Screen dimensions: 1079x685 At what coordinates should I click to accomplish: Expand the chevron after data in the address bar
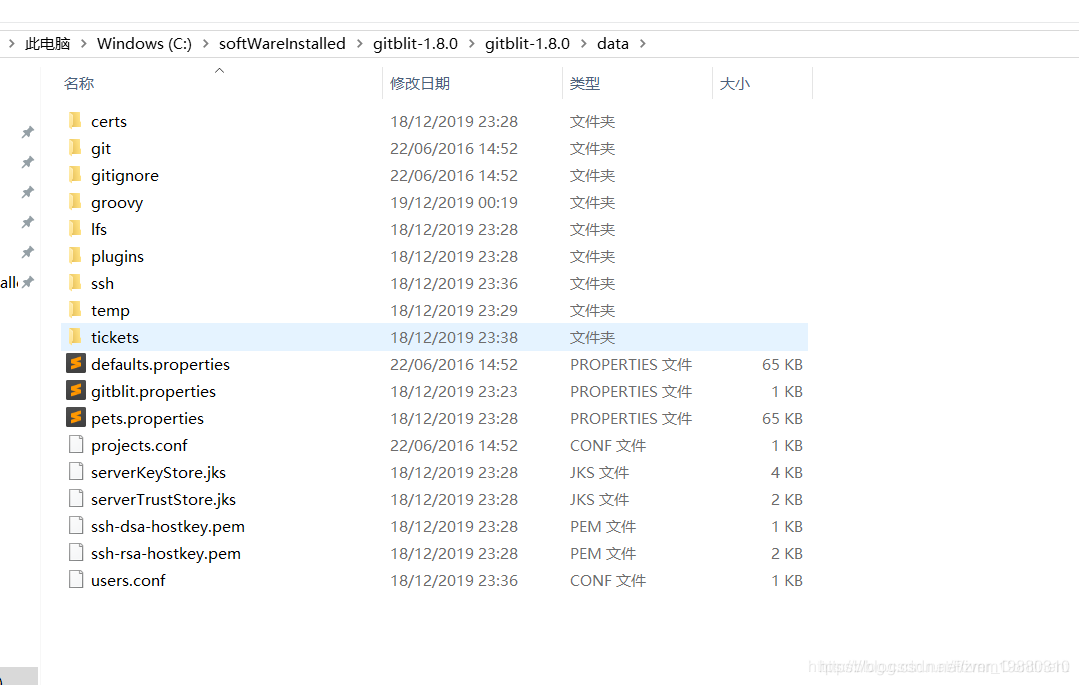point(643,44)
